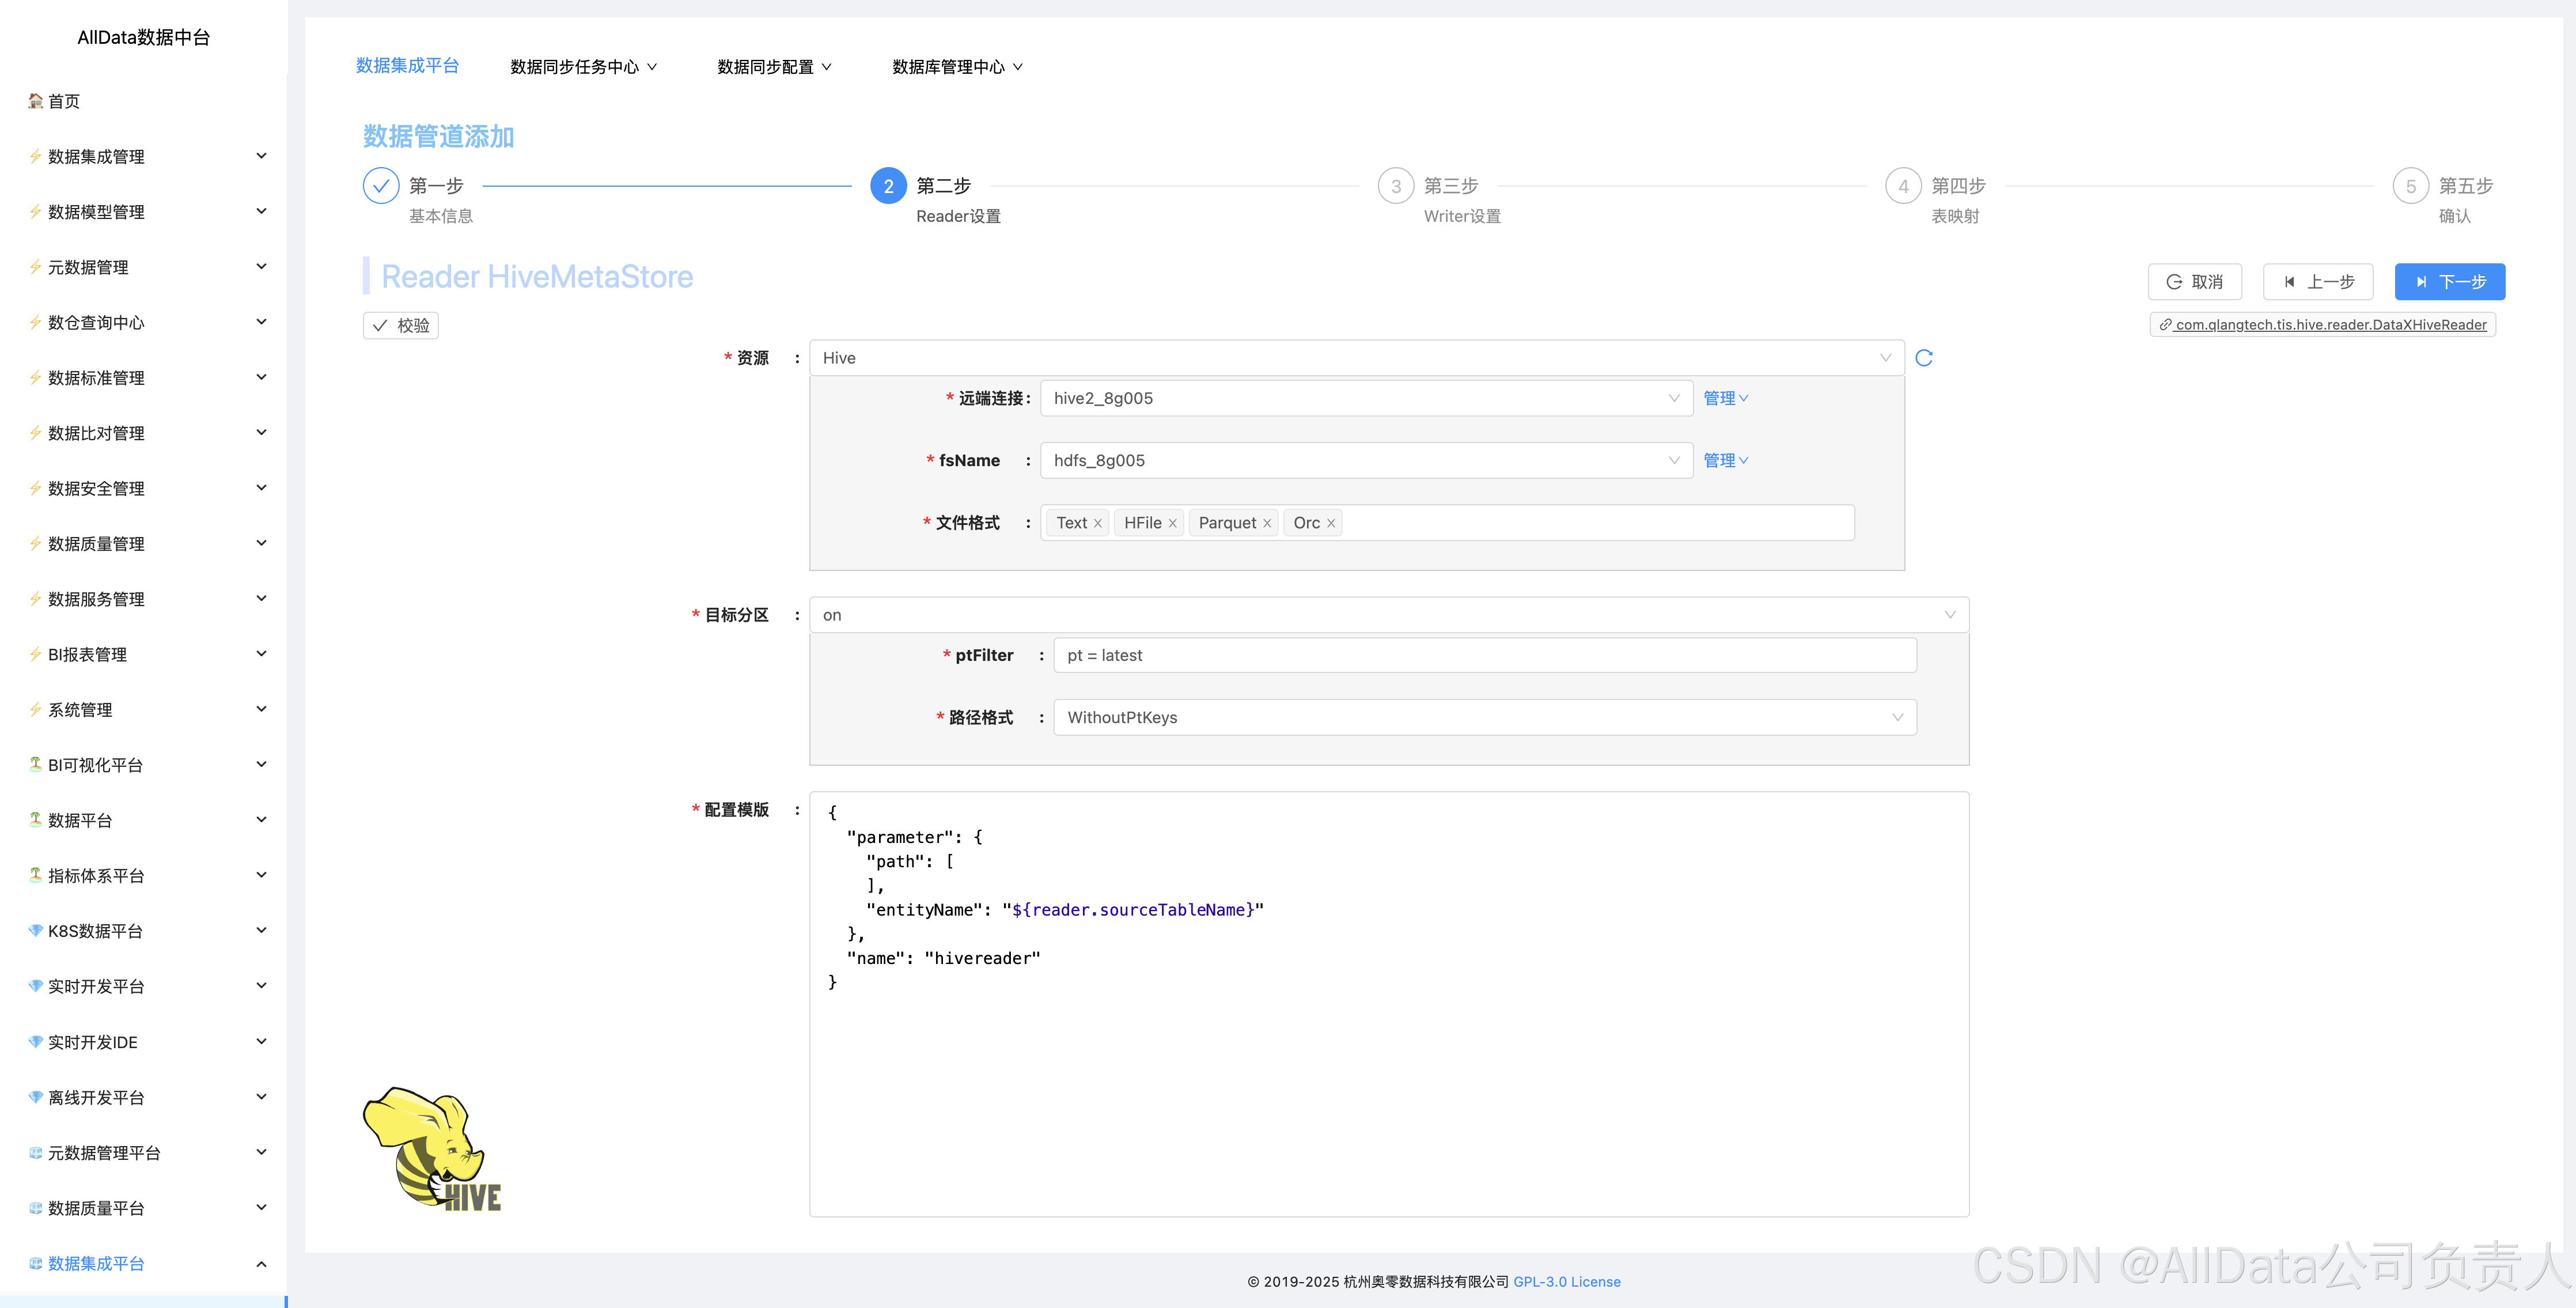Open the 数据库管理中心 menu
This screenshot has width=2576, height=1308.
[957, 67]
